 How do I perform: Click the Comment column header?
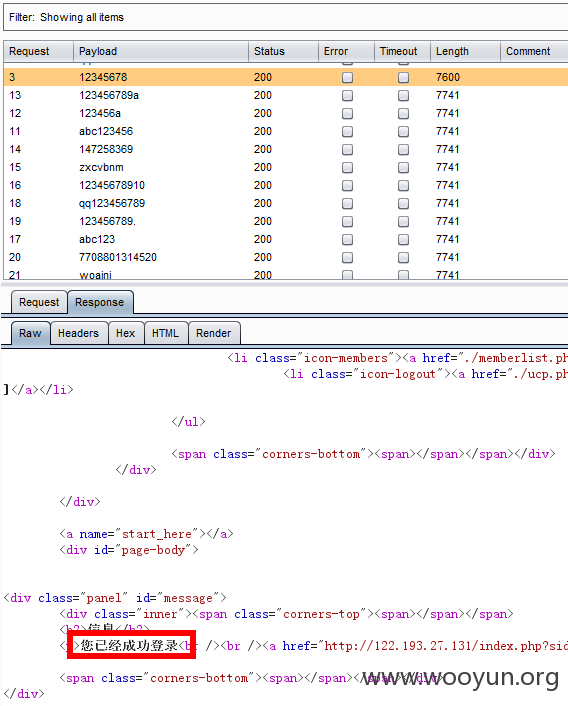[534, 51]
